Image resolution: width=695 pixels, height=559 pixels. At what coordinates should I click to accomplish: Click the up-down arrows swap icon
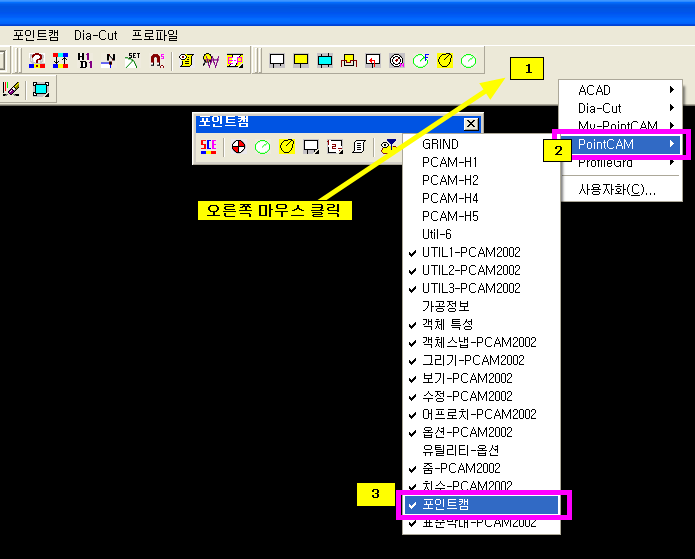pyautogui.click(x=60, y=60)
